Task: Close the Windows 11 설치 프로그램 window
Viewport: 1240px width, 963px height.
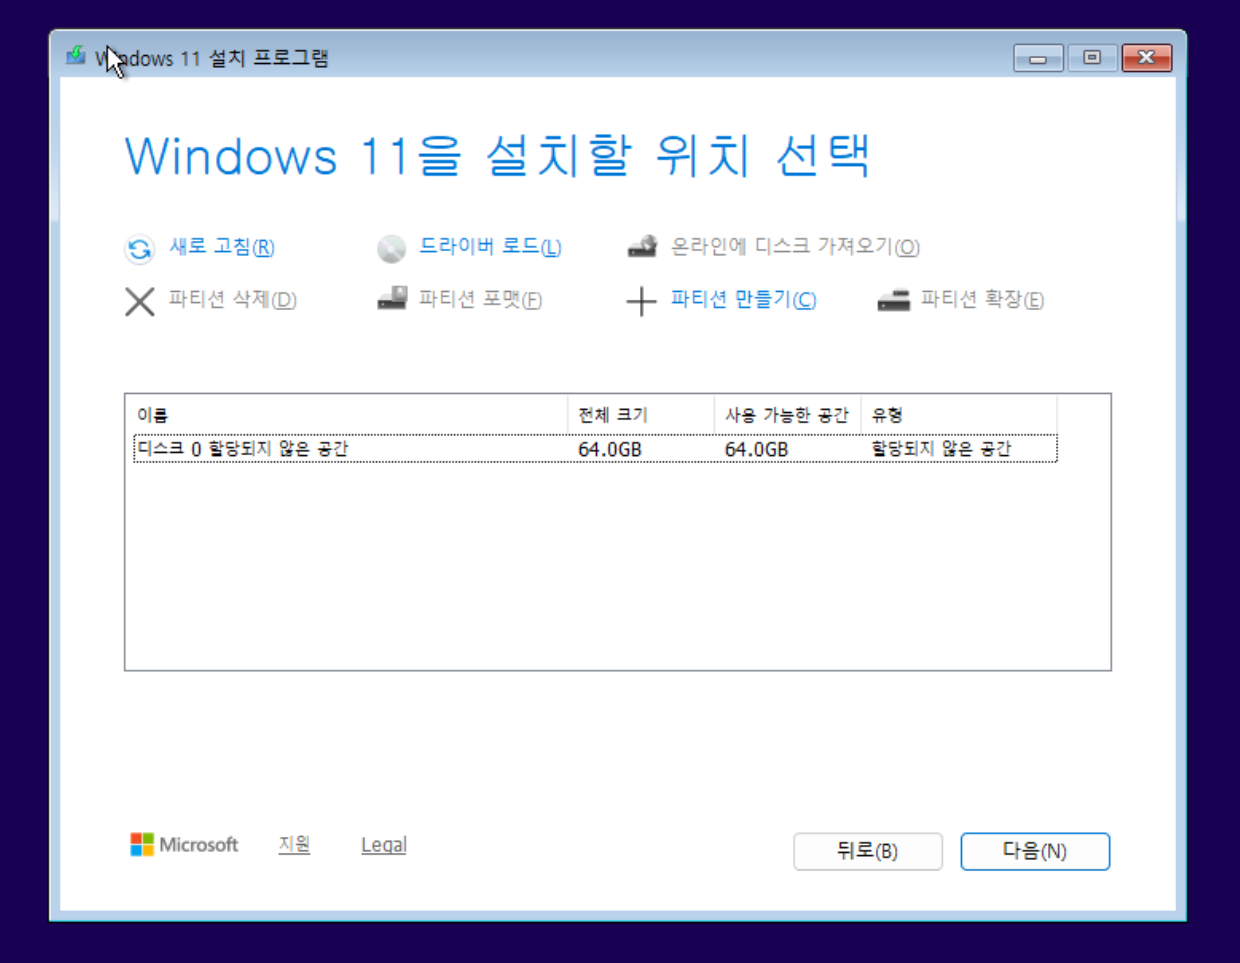Action: pos(1147,58)
